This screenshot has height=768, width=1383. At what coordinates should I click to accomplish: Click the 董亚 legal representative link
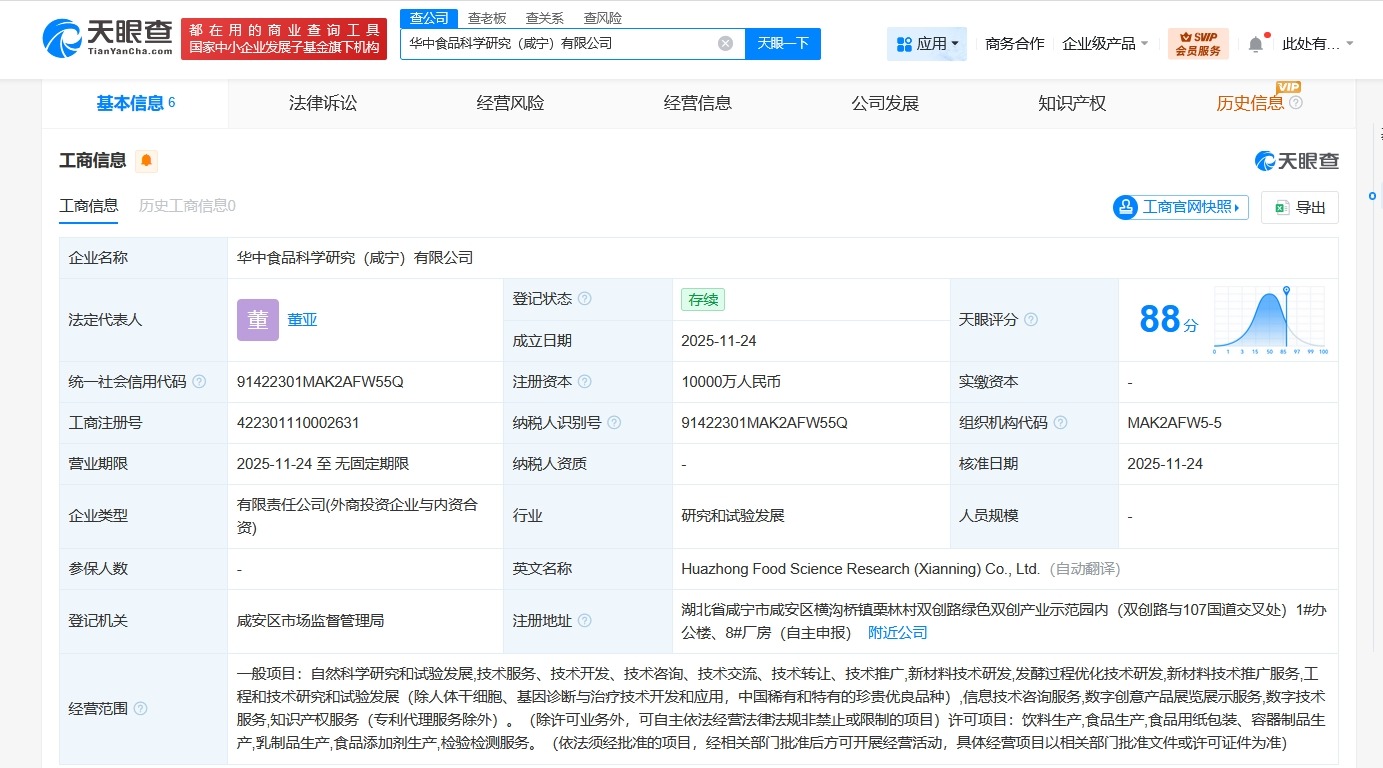(x=302, y=319)
